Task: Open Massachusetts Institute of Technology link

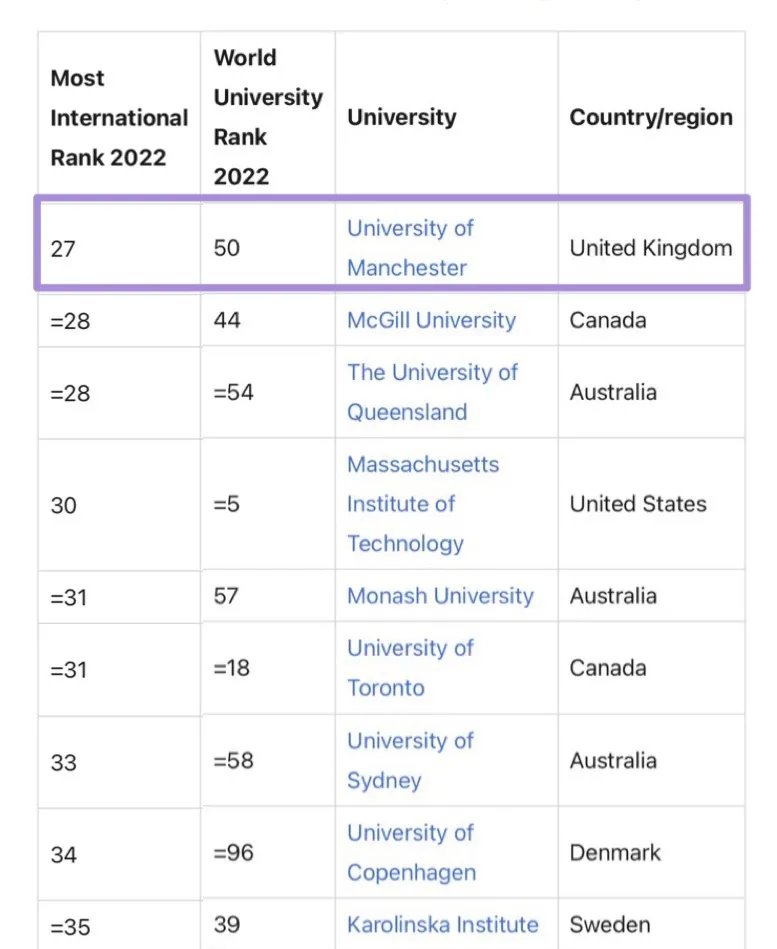Action: [423, 504]
